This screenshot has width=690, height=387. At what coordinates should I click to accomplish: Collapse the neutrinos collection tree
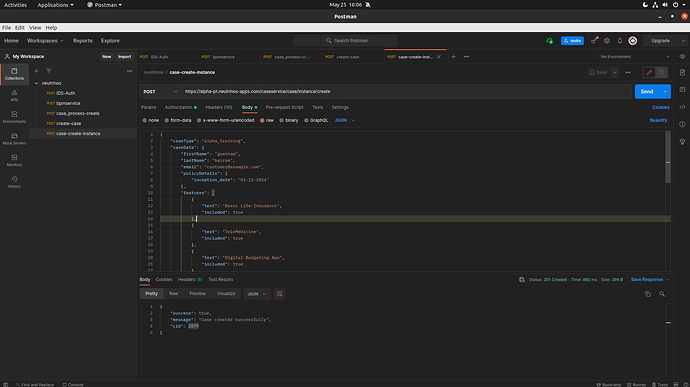[37, 83]
